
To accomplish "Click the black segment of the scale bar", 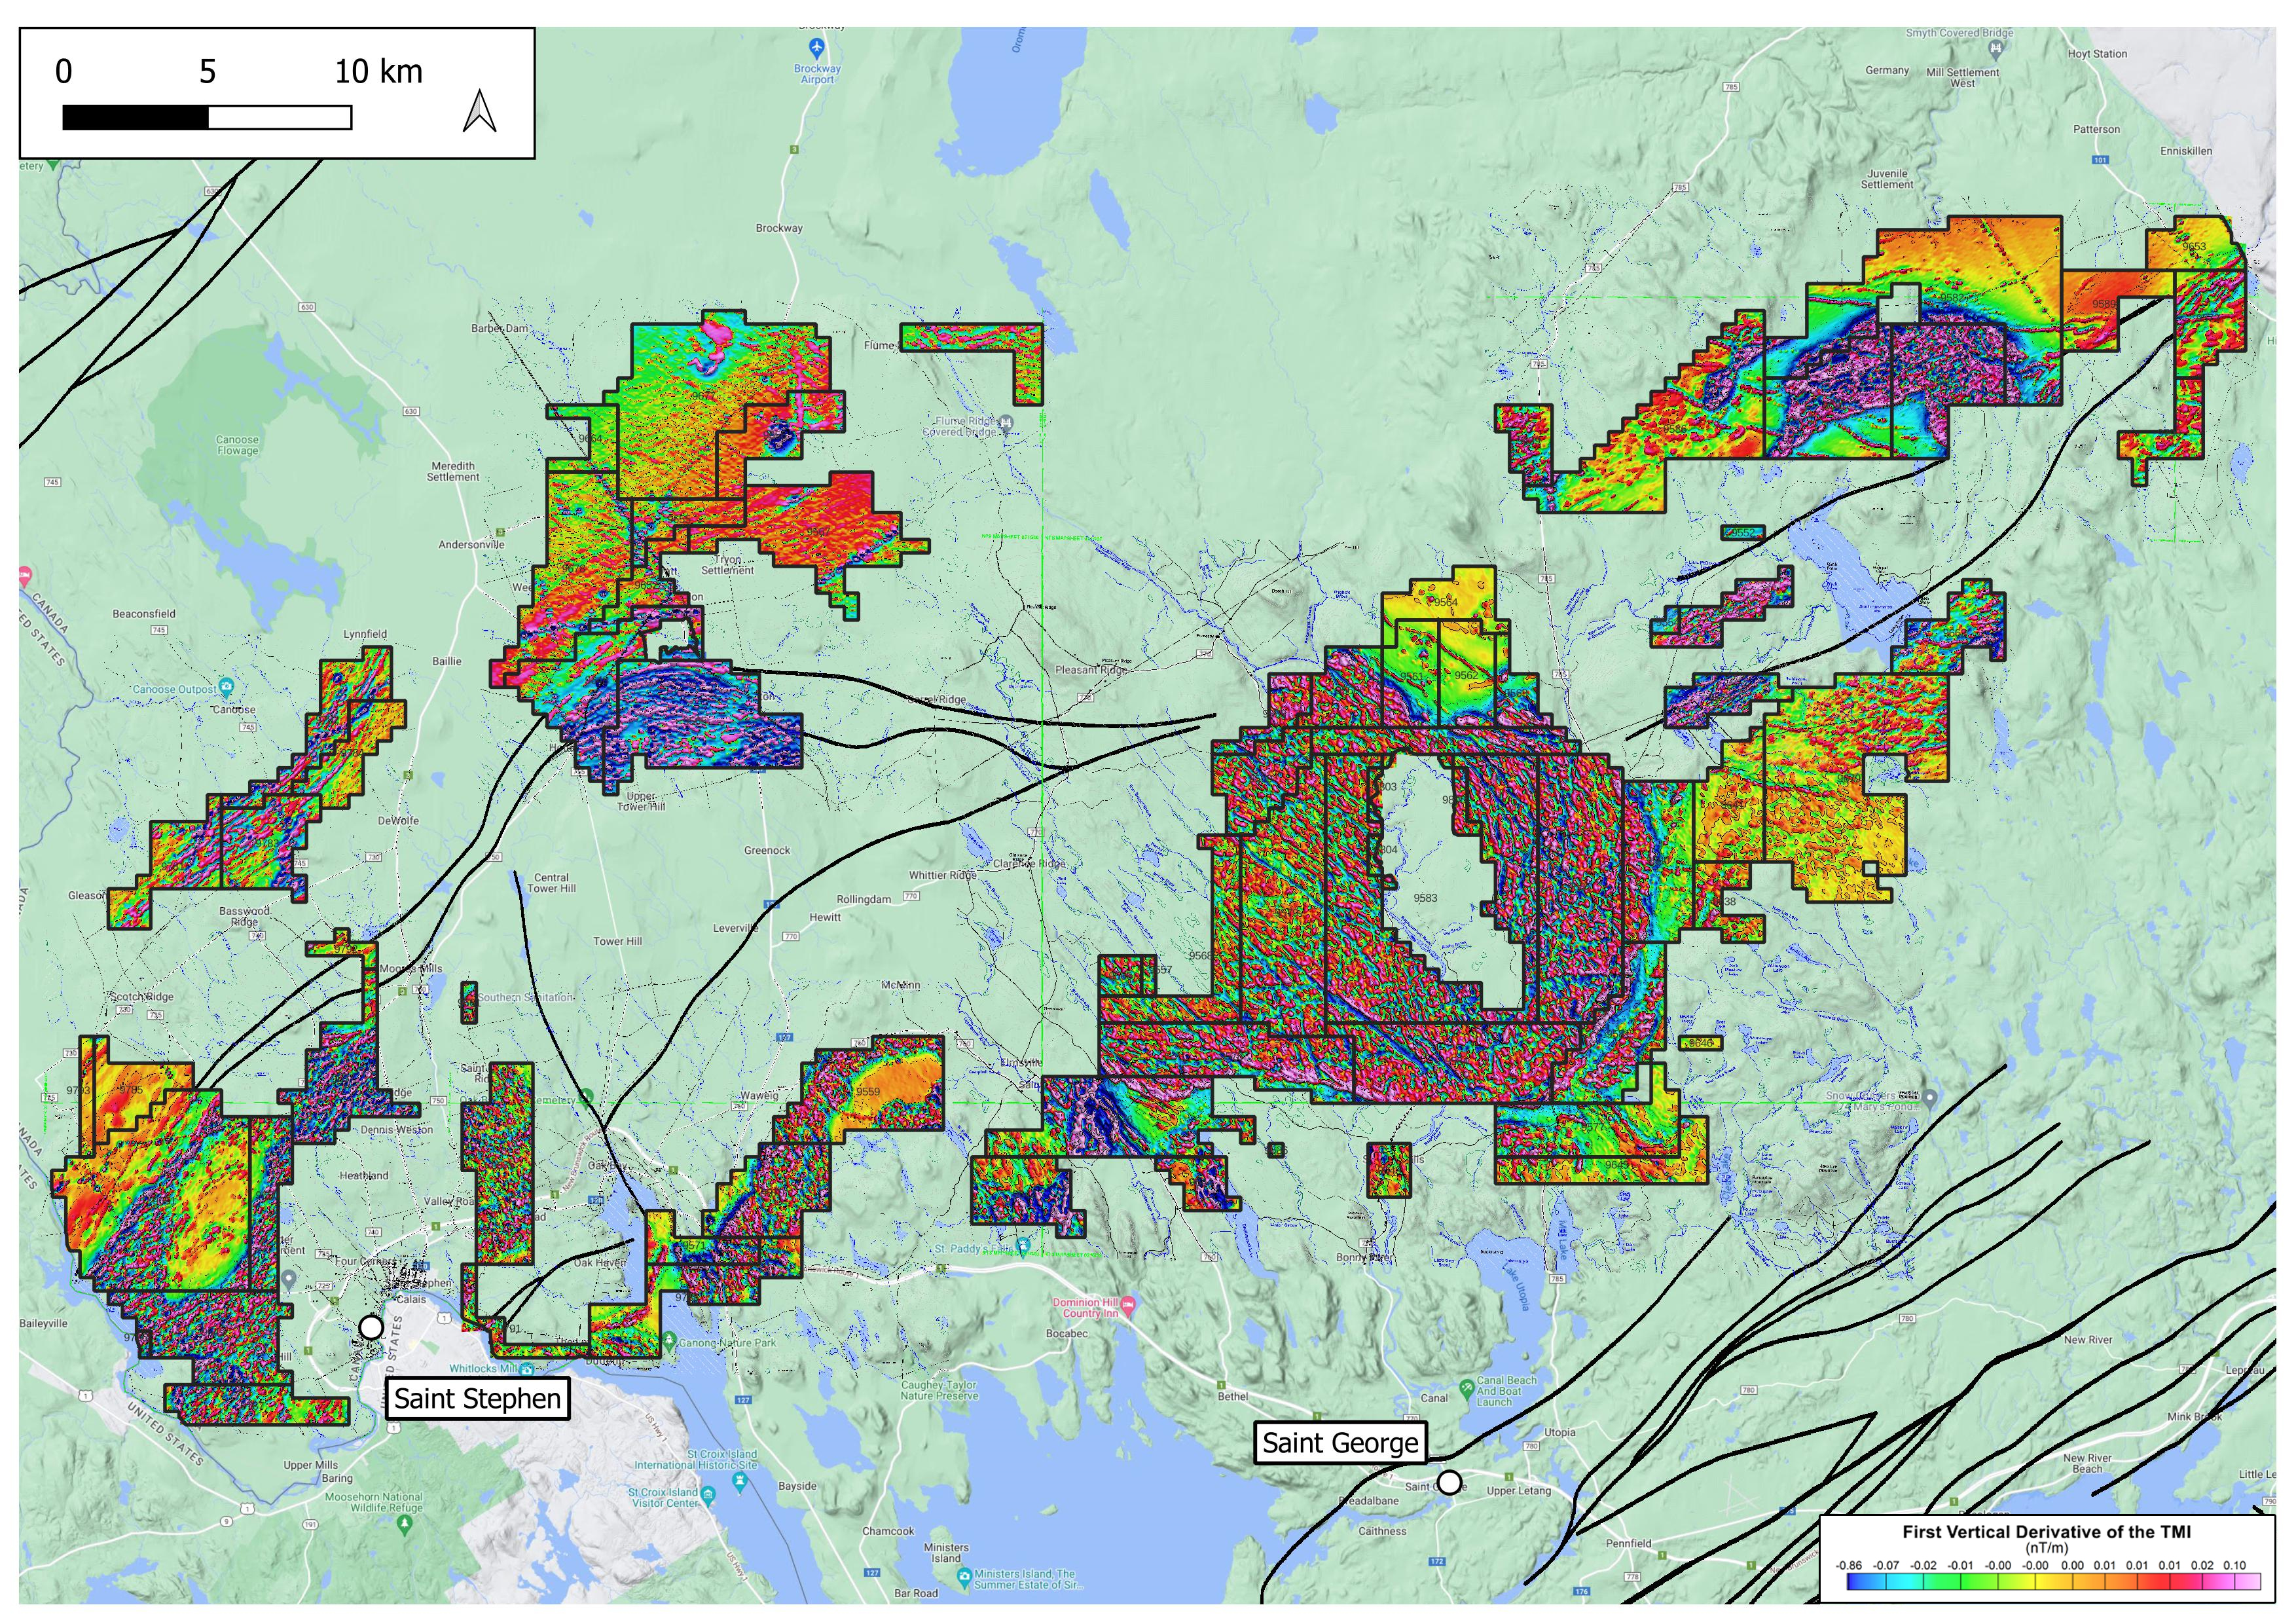I will 135,119.
